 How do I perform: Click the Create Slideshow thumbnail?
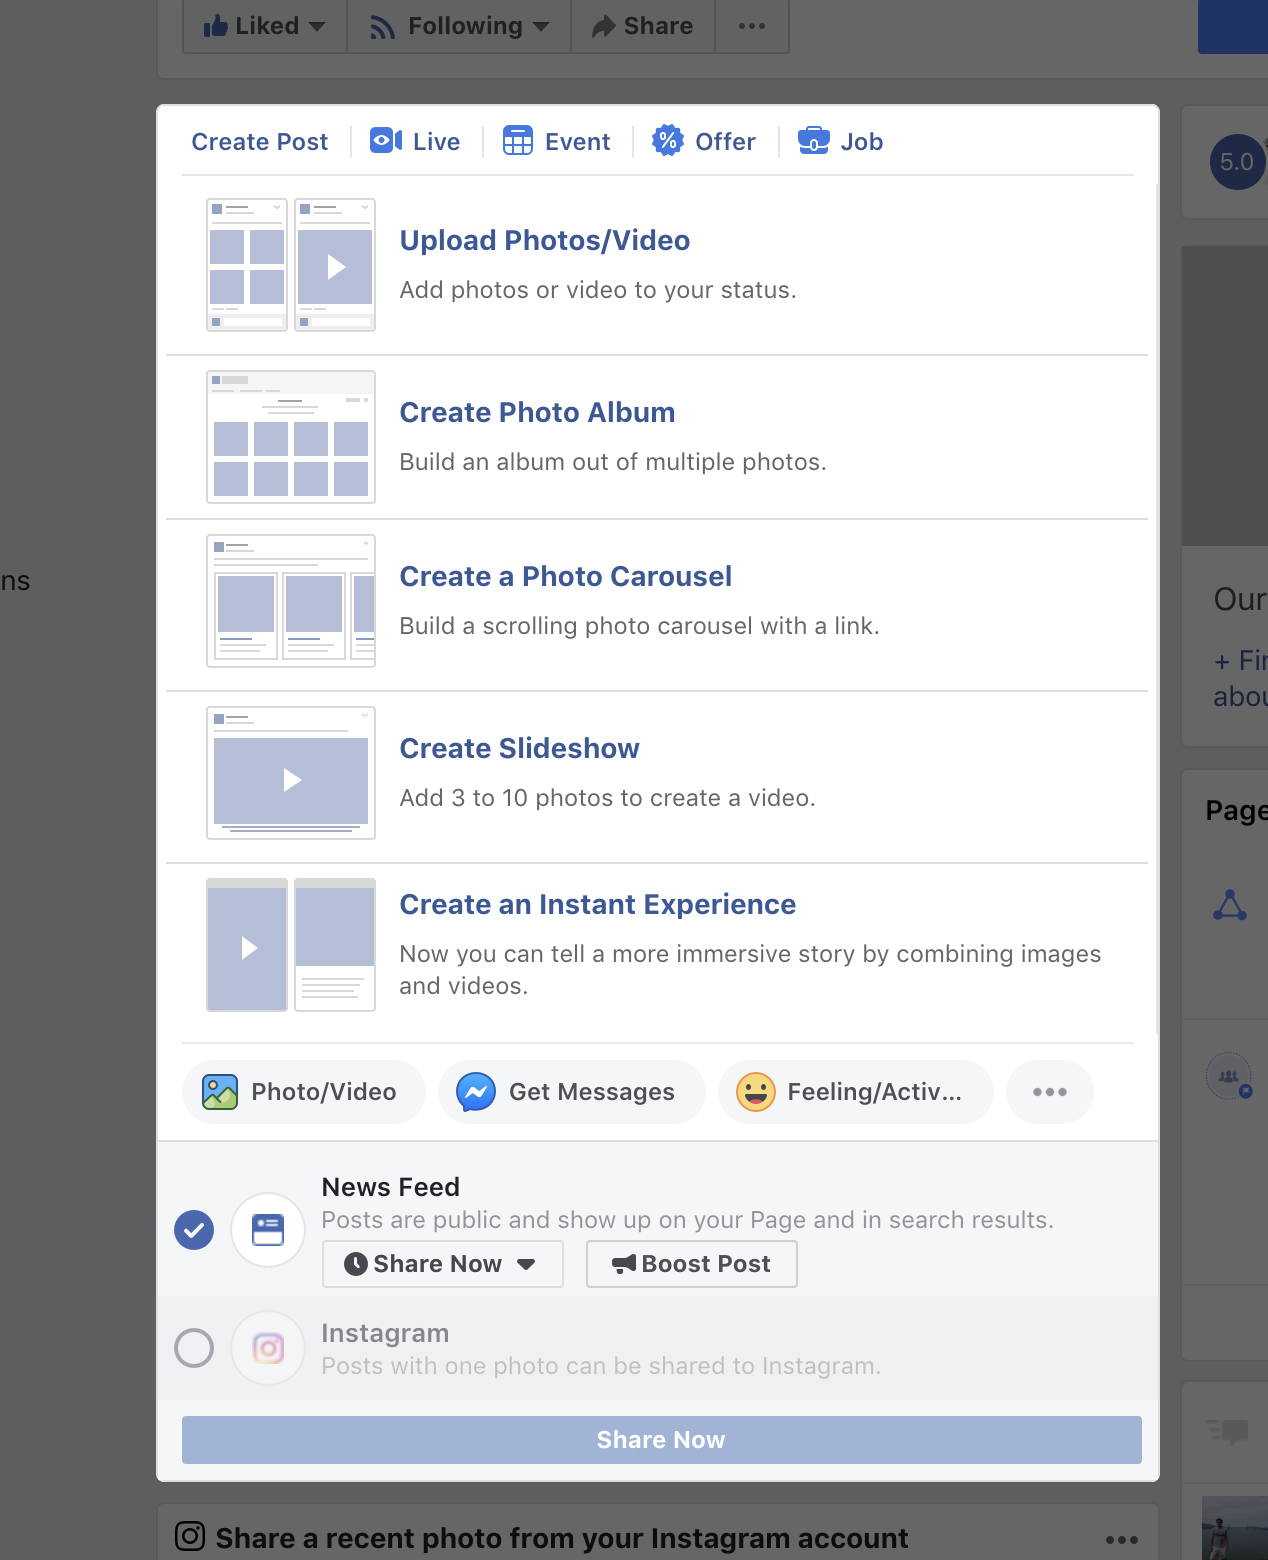291,773
